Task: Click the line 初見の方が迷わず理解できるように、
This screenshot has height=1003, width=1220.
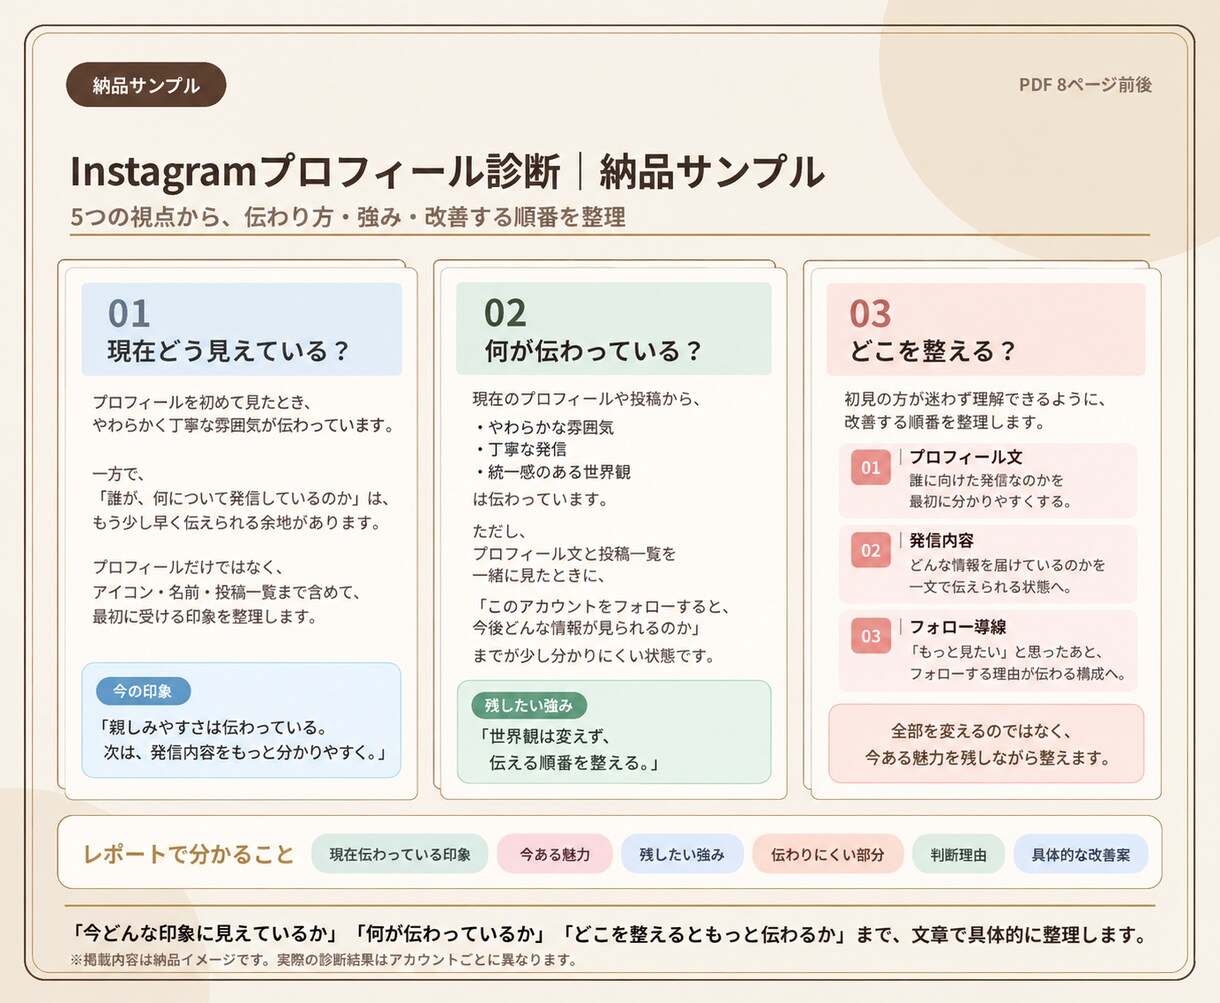Action: (976, 398)
